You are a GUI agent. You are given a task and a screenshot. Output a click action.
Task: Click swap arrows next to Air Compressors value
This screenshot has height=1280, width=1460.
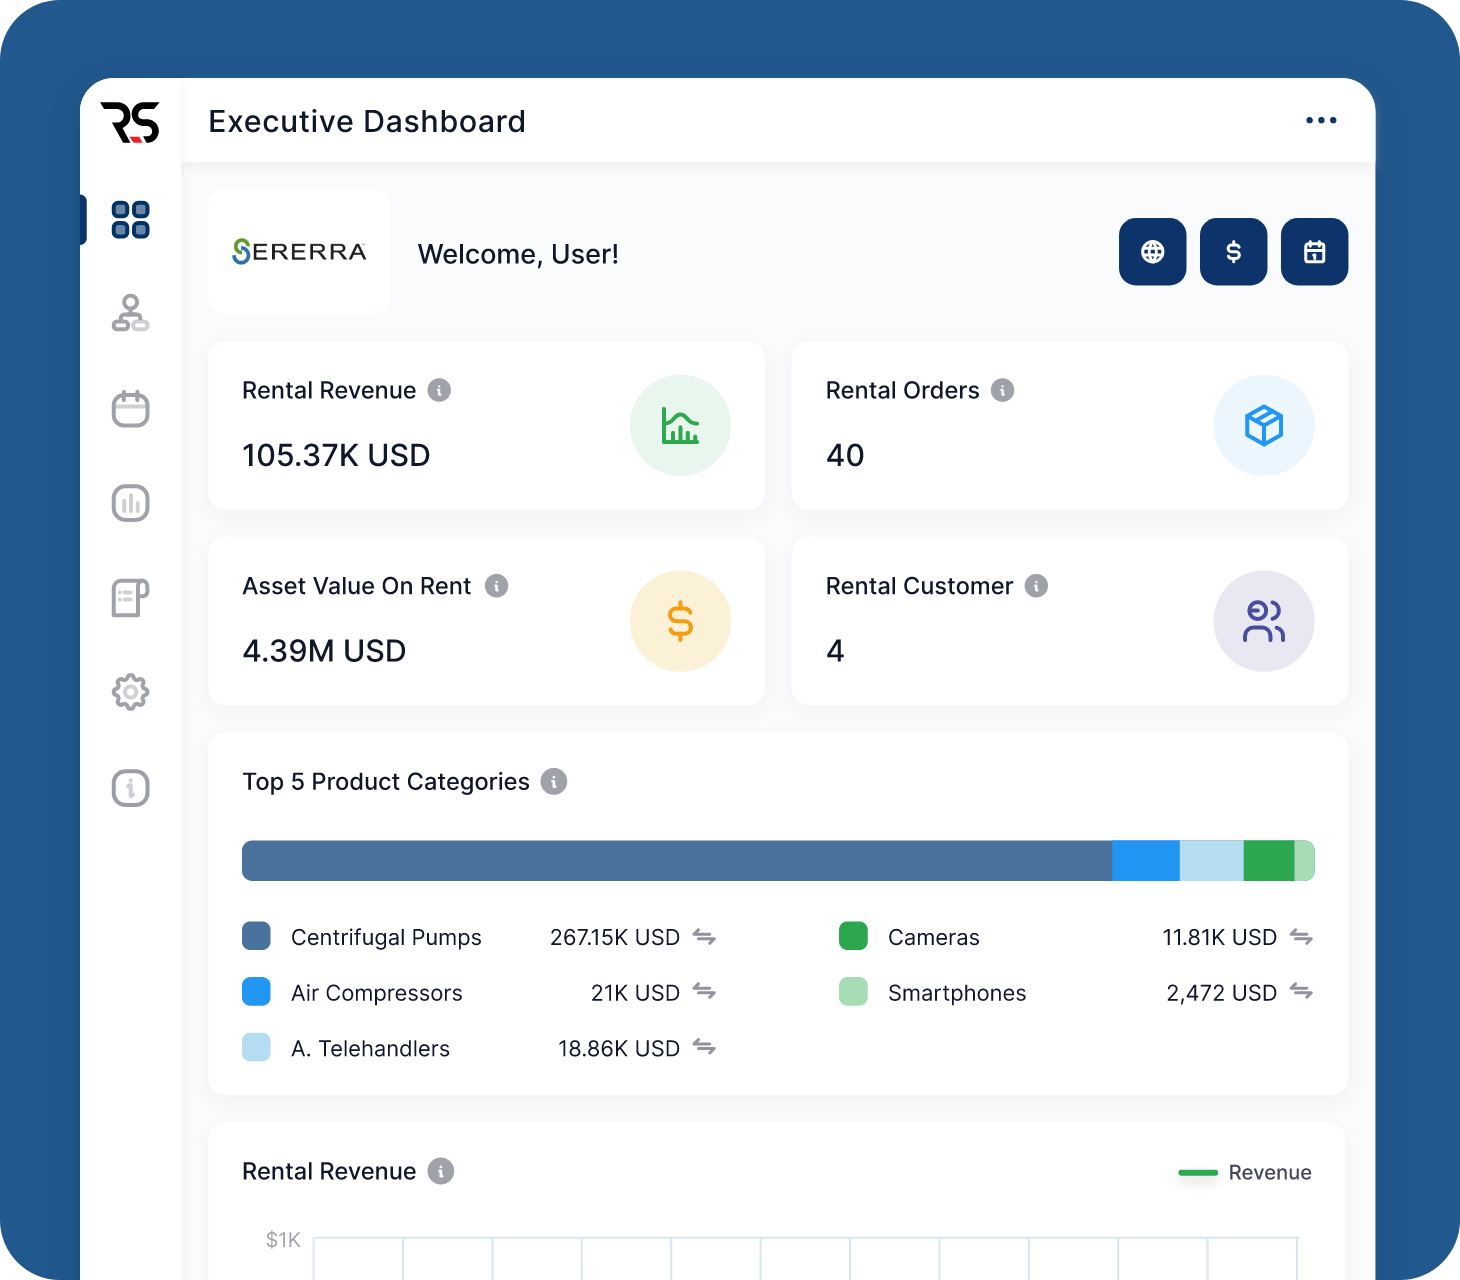click(x=704, y=992)
